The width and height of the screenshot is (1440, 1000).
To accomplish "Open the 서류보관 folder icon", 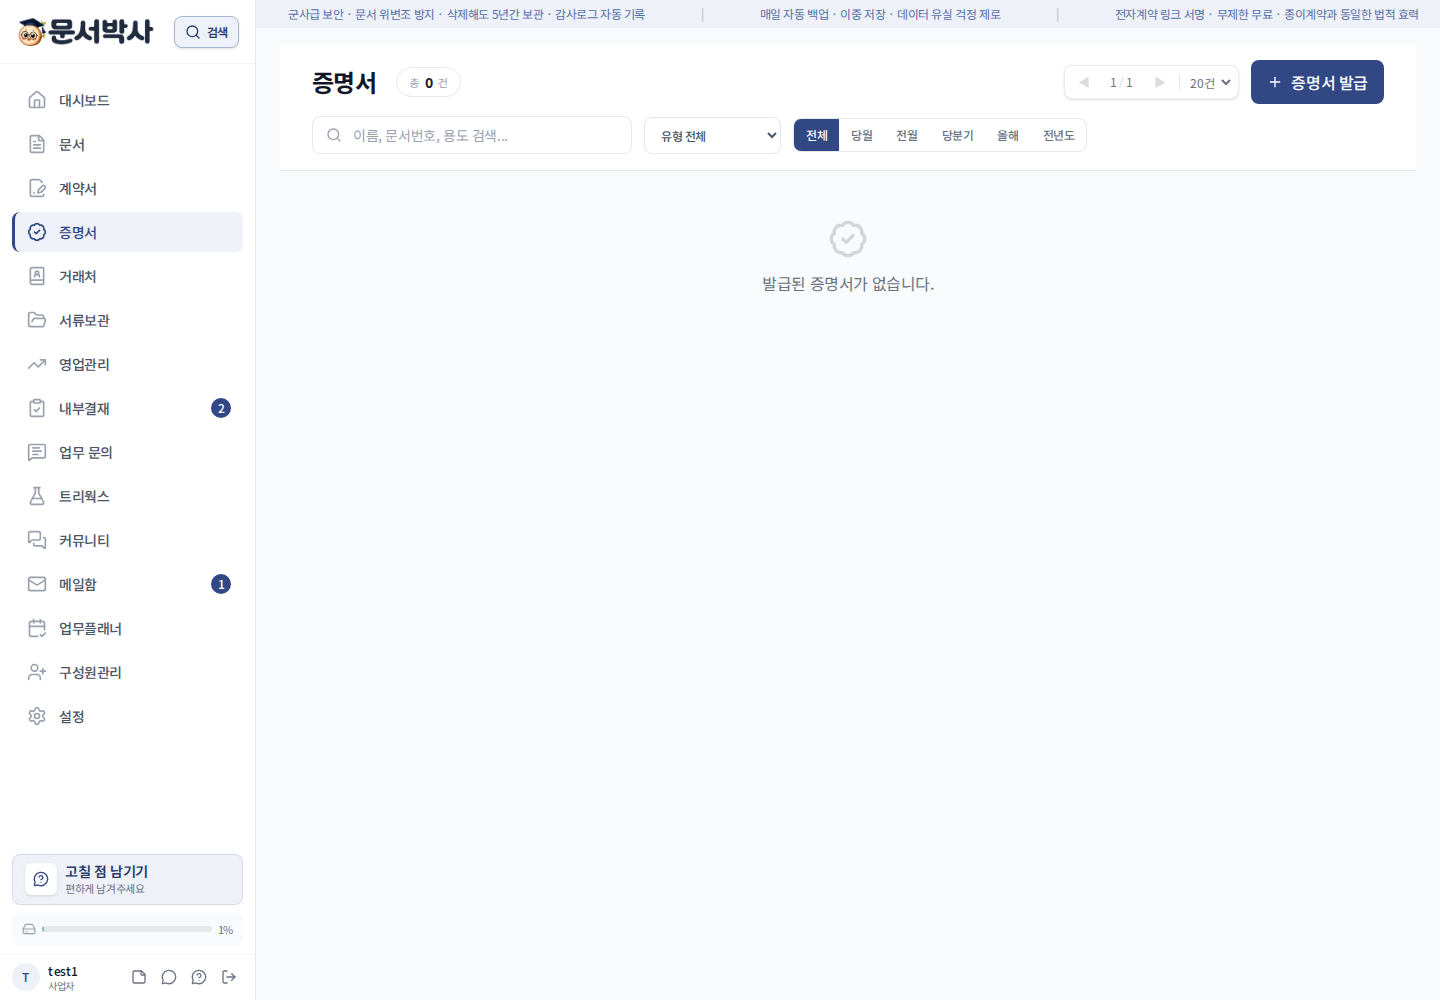I will click(37, 320).
